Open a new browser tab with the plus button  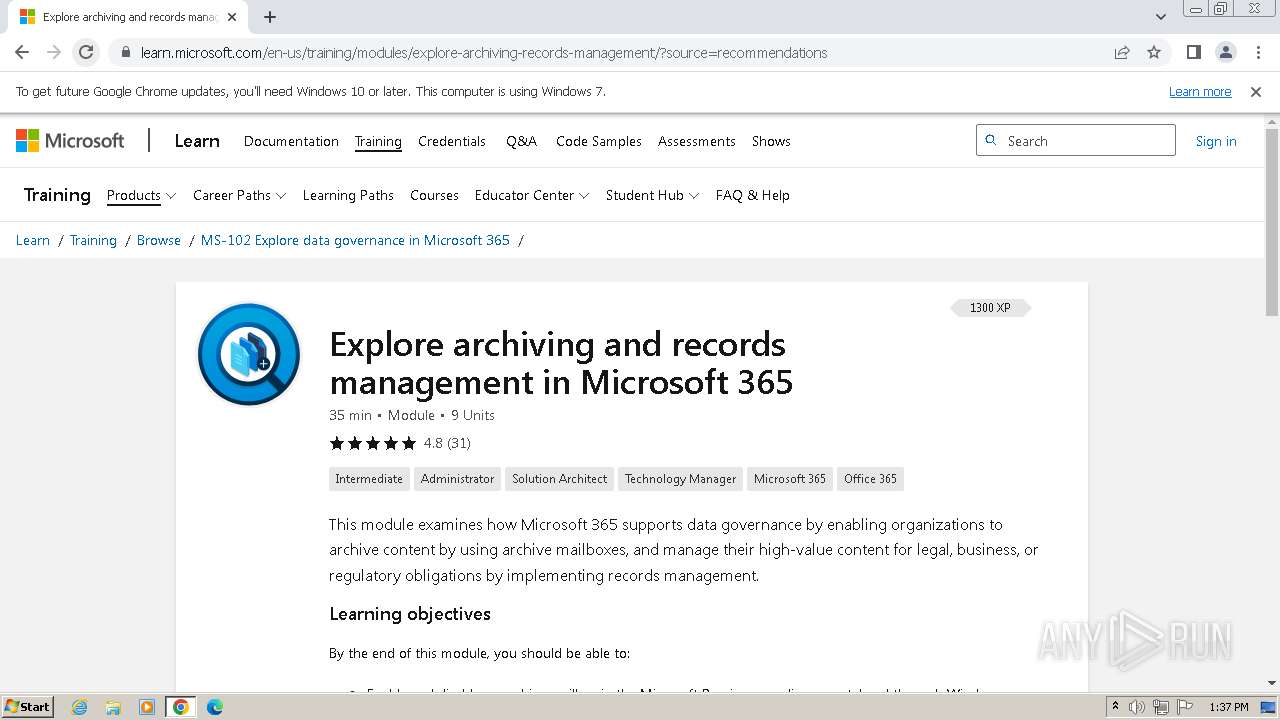click(270, 17)
